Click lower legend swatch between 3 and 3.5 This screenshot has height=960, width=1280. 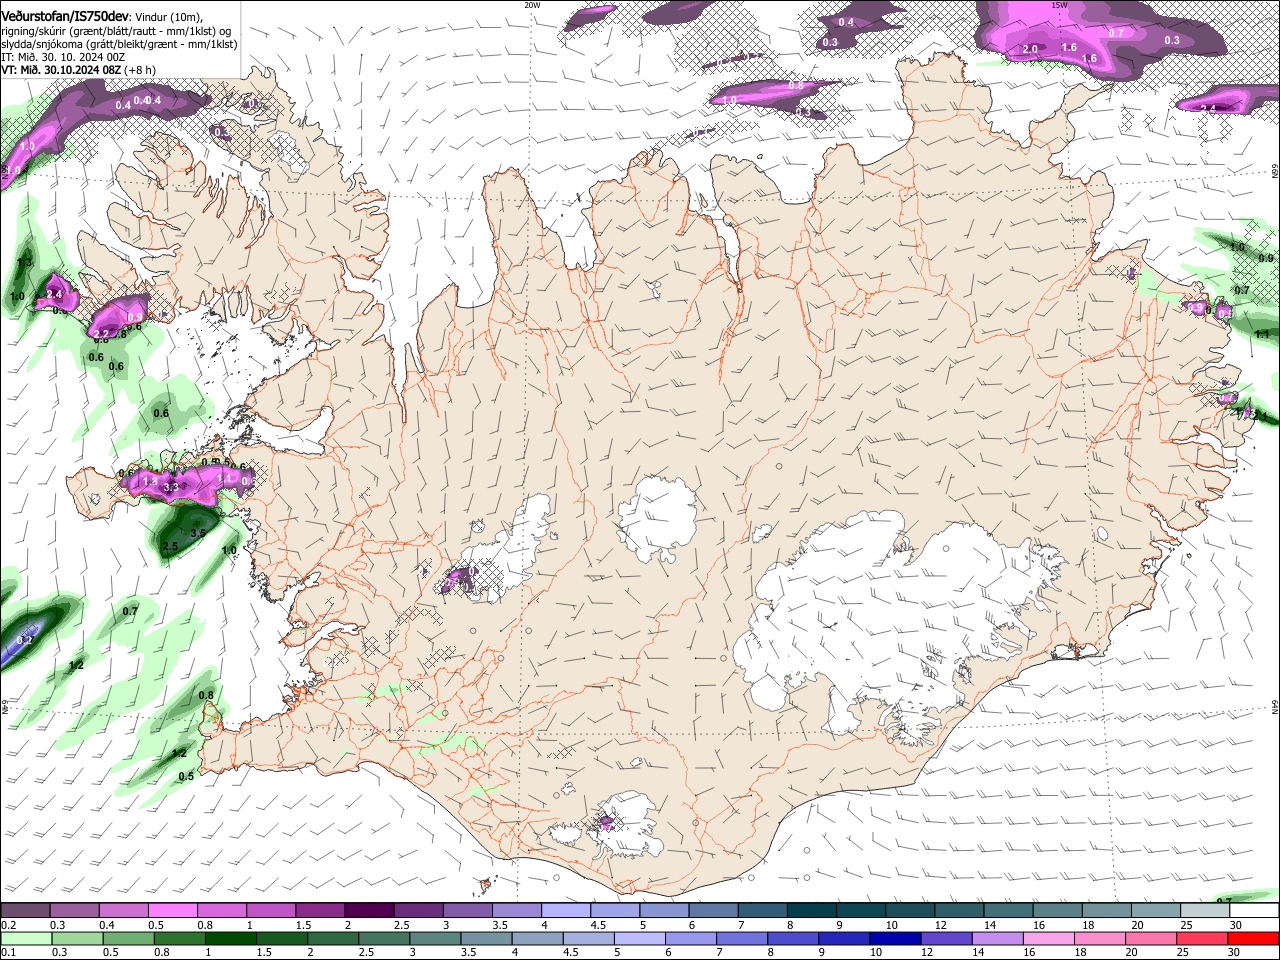435,938
